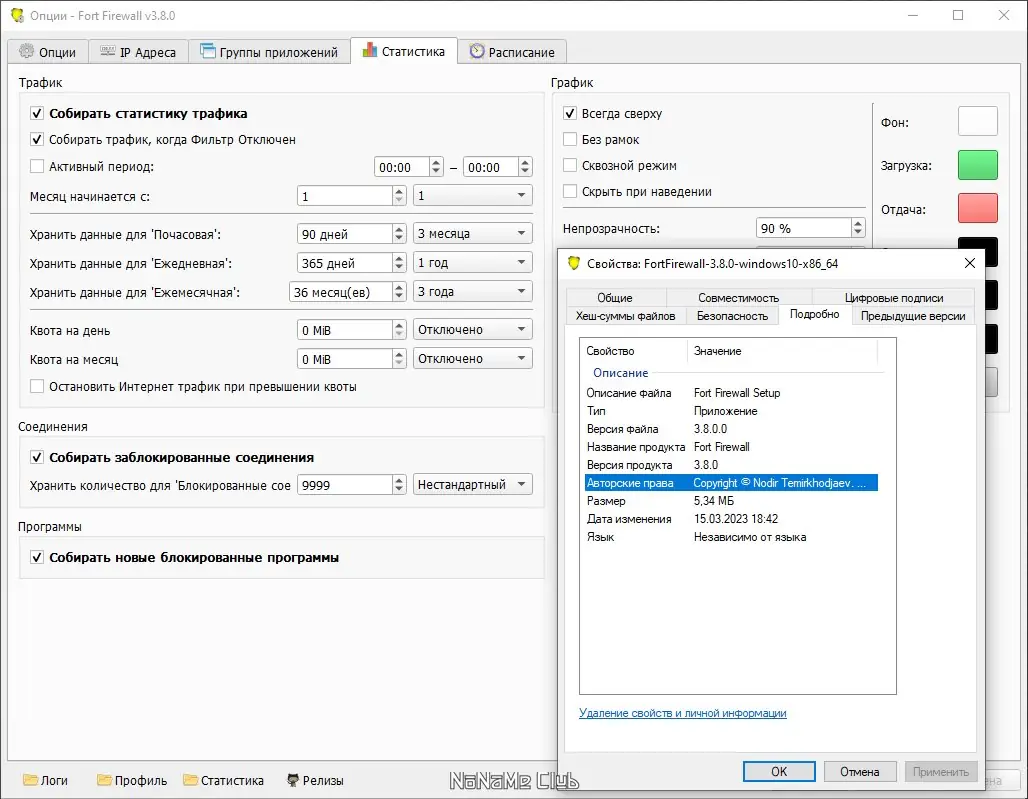Open the Нестандартный dropdown
The image size is (1028, 799).
[x=473, y=484]
